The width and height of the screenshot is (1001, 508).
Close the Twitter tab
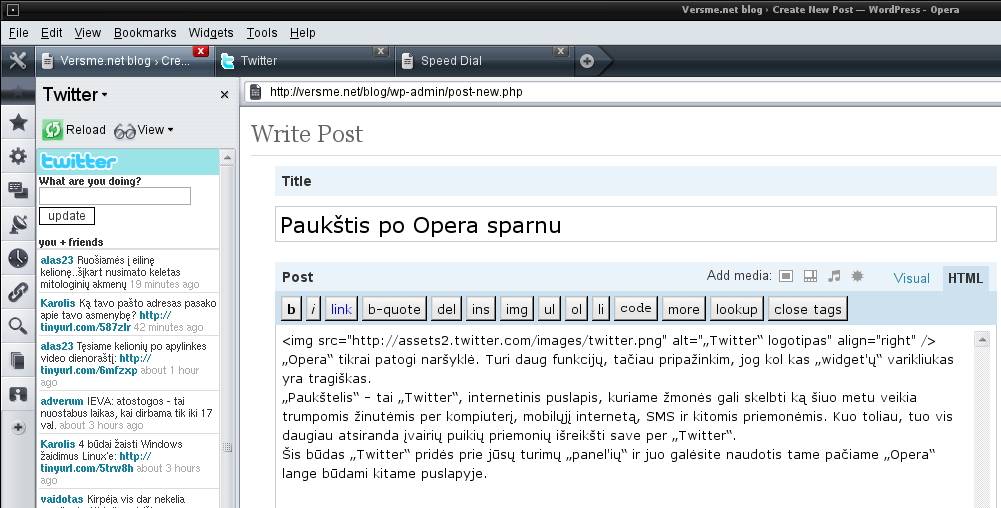click(380, 51)
